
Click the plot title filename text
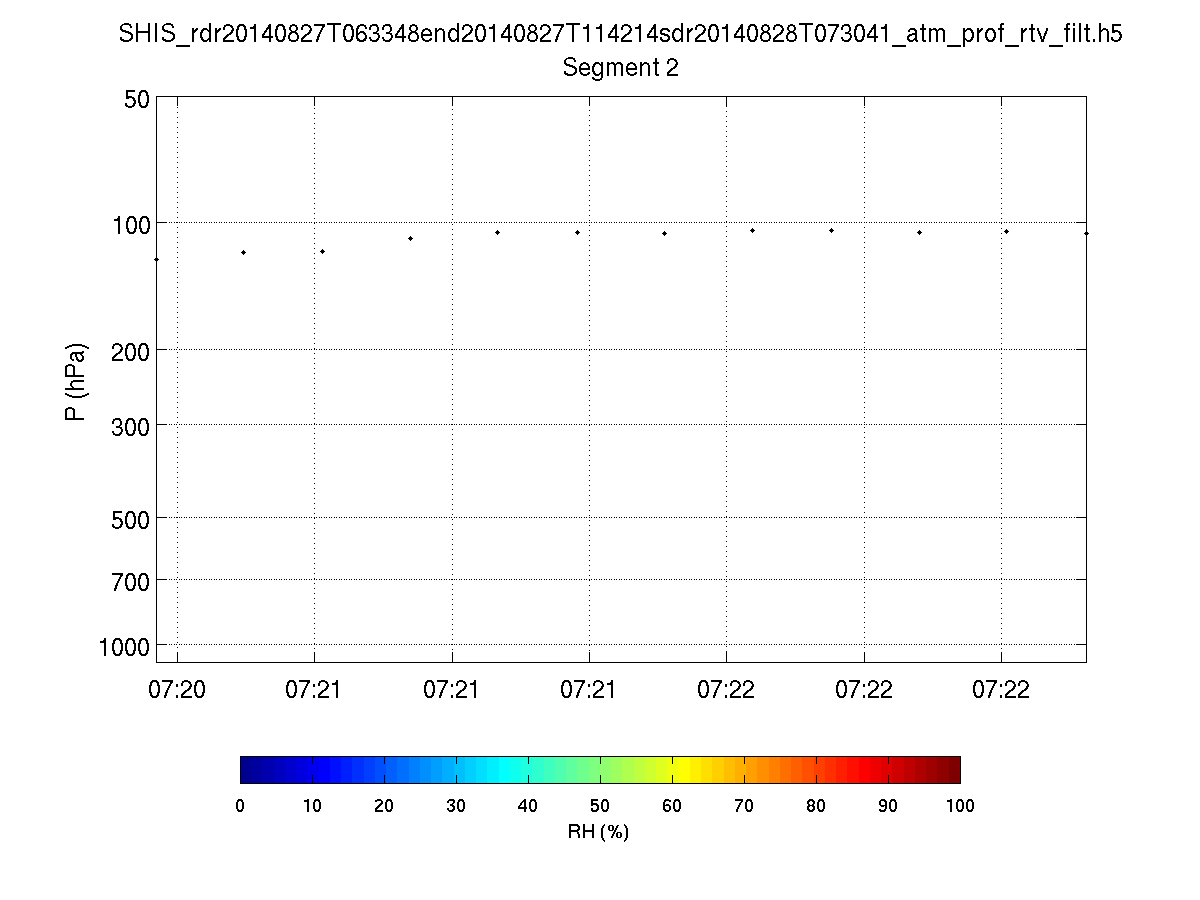coord(620,34)
